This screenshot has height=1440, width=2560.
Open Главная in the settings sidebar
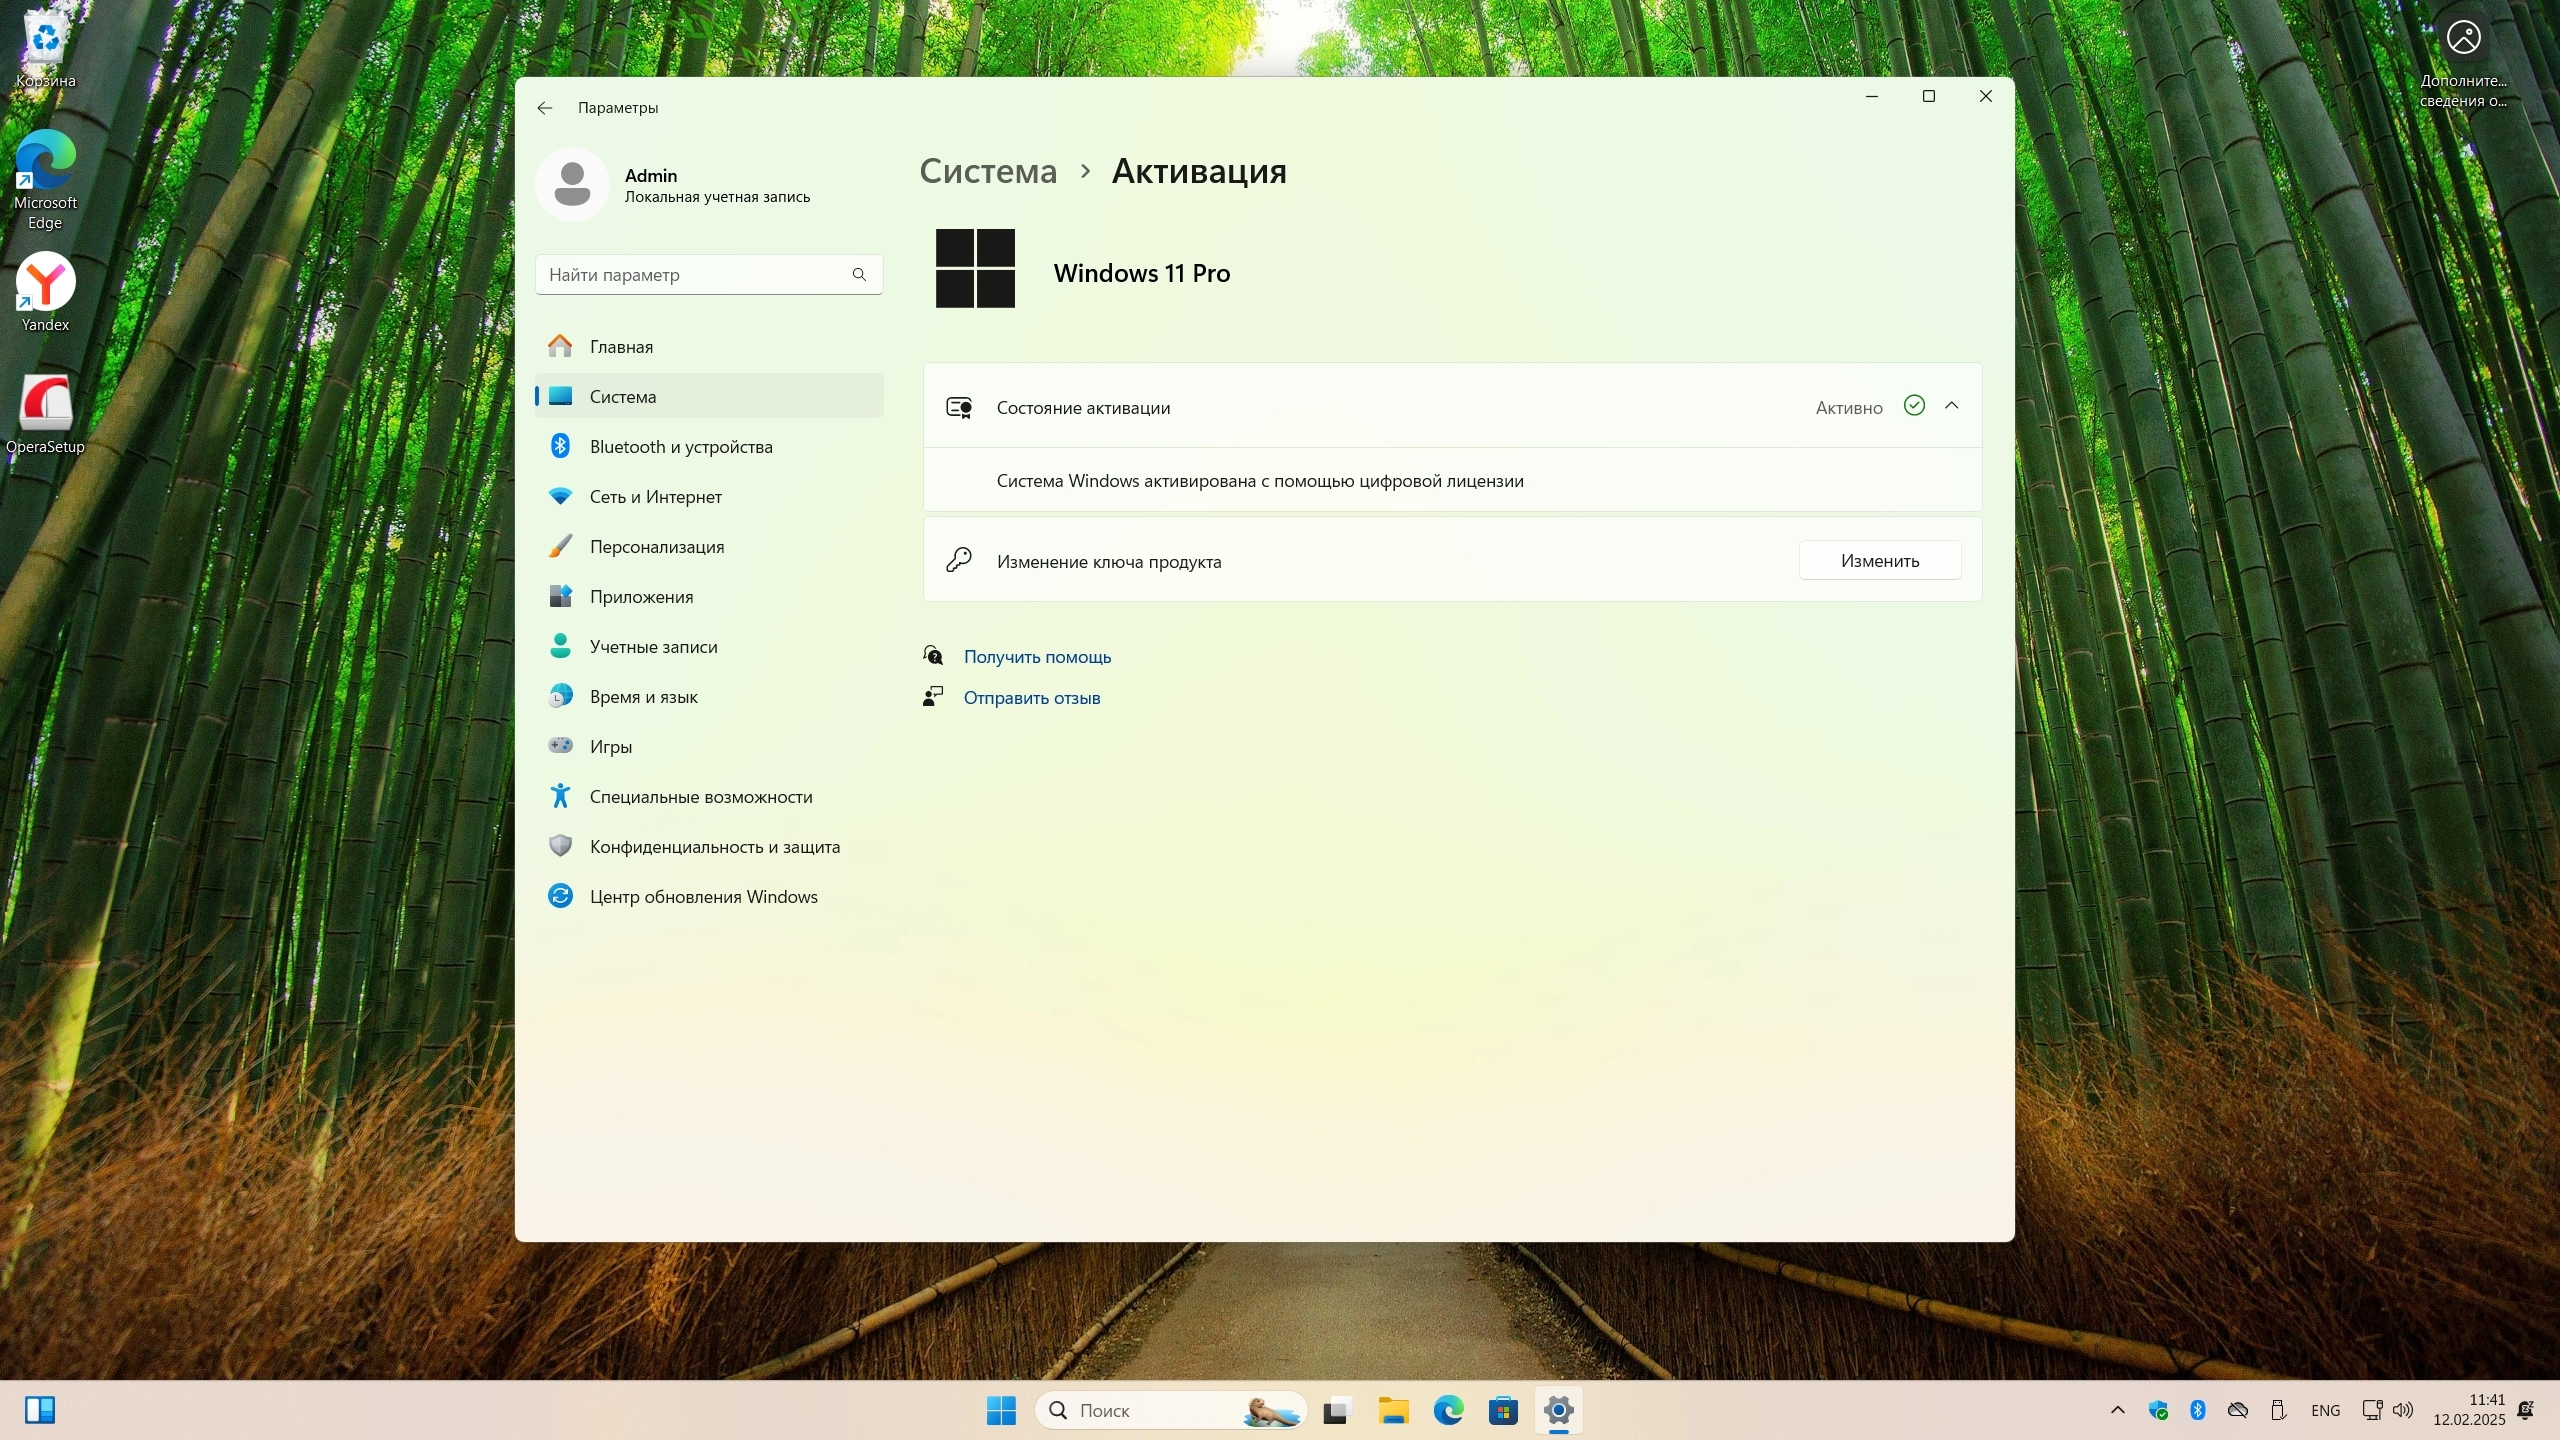click(621, 347)
